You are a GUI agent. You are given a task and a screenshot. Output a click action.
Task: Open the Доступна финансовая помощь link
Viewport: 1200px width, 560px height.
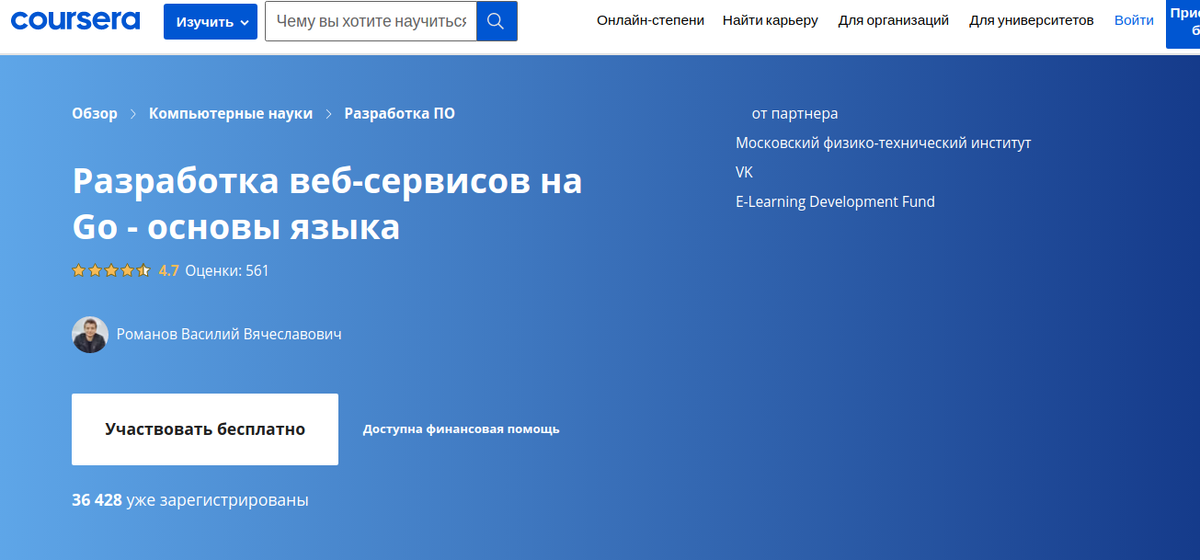[x=461, y=429]
